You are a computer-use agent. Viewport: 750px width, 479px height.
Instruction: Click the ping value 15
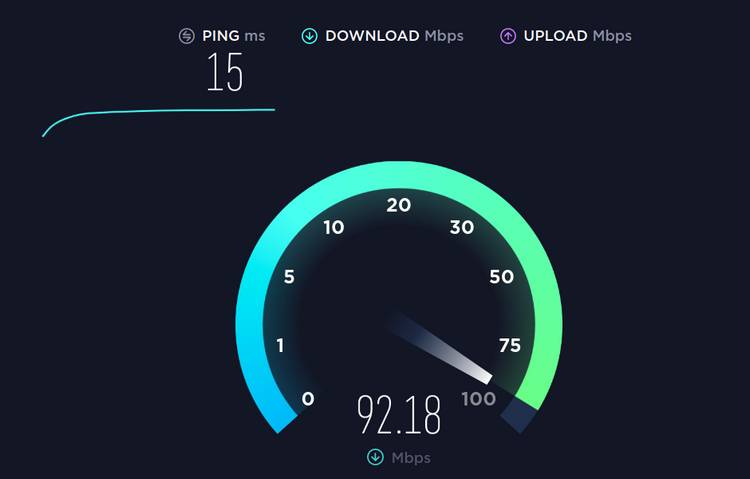pyautogui.click(x=225, y=72)
